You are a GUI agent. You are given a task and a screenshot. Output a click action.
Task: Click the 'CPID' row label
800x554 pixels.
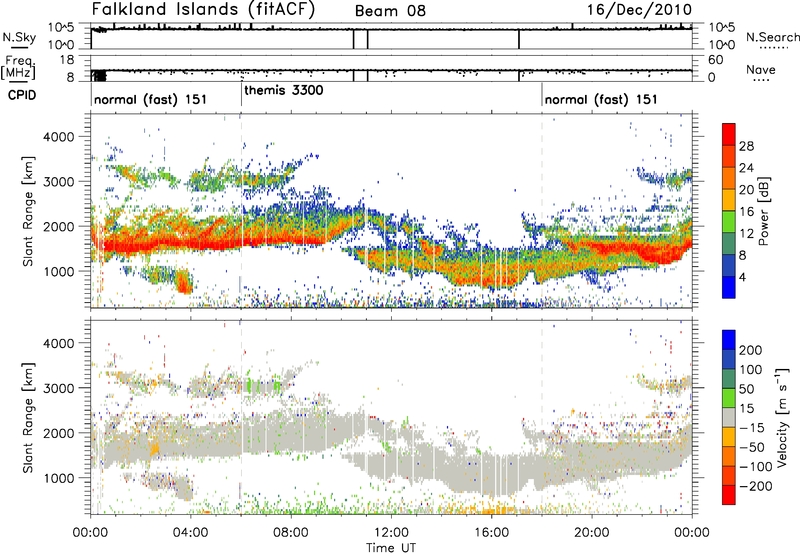tap(22, 95)
